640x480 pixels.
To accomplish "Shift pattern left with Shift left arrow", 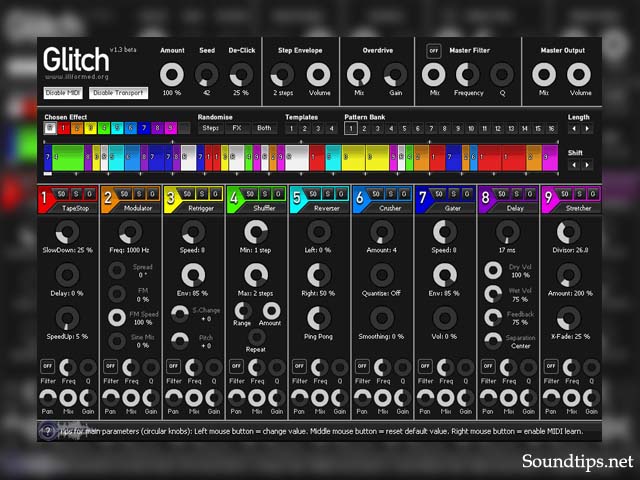I will tap(574, 164).
